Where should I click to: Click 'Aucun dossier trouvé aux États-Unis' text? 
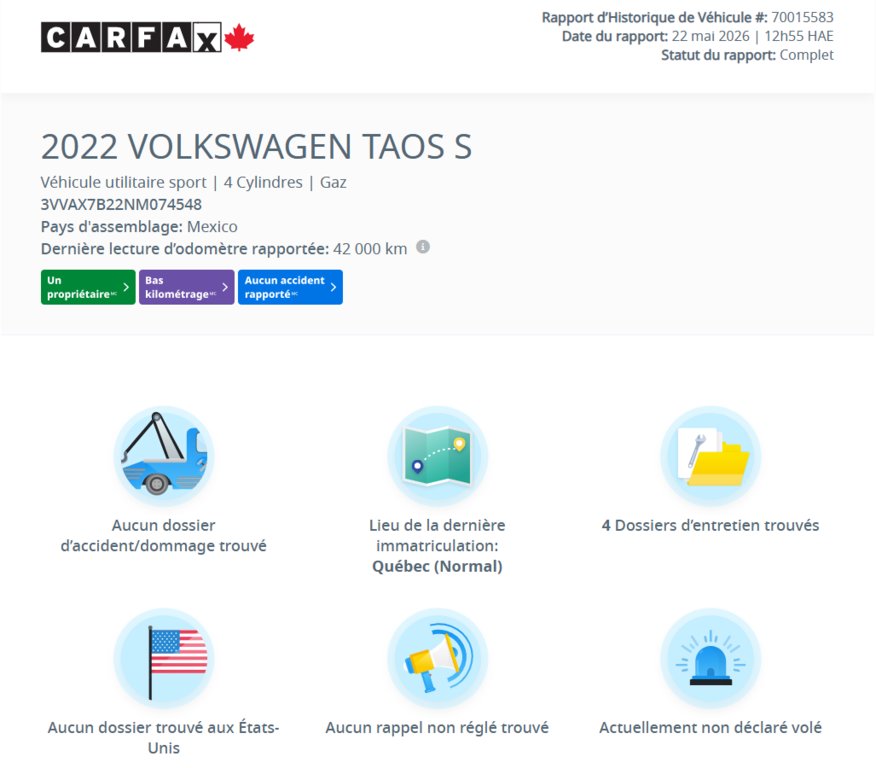click(x=164, y=737)
